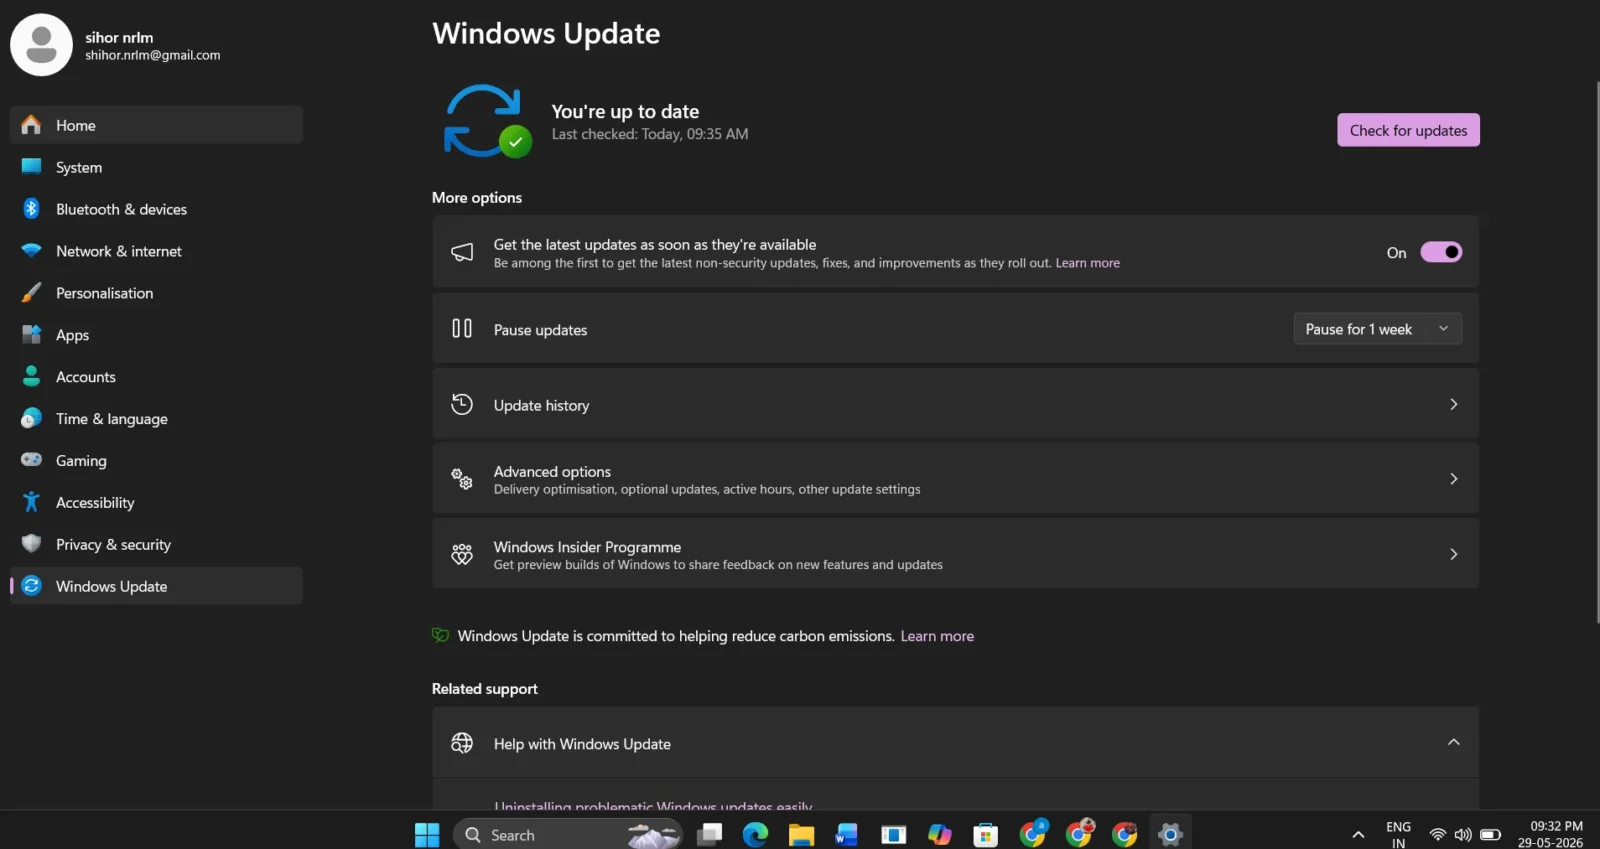
Task: Click the Pause updates icon
Action: pos(462,328)
